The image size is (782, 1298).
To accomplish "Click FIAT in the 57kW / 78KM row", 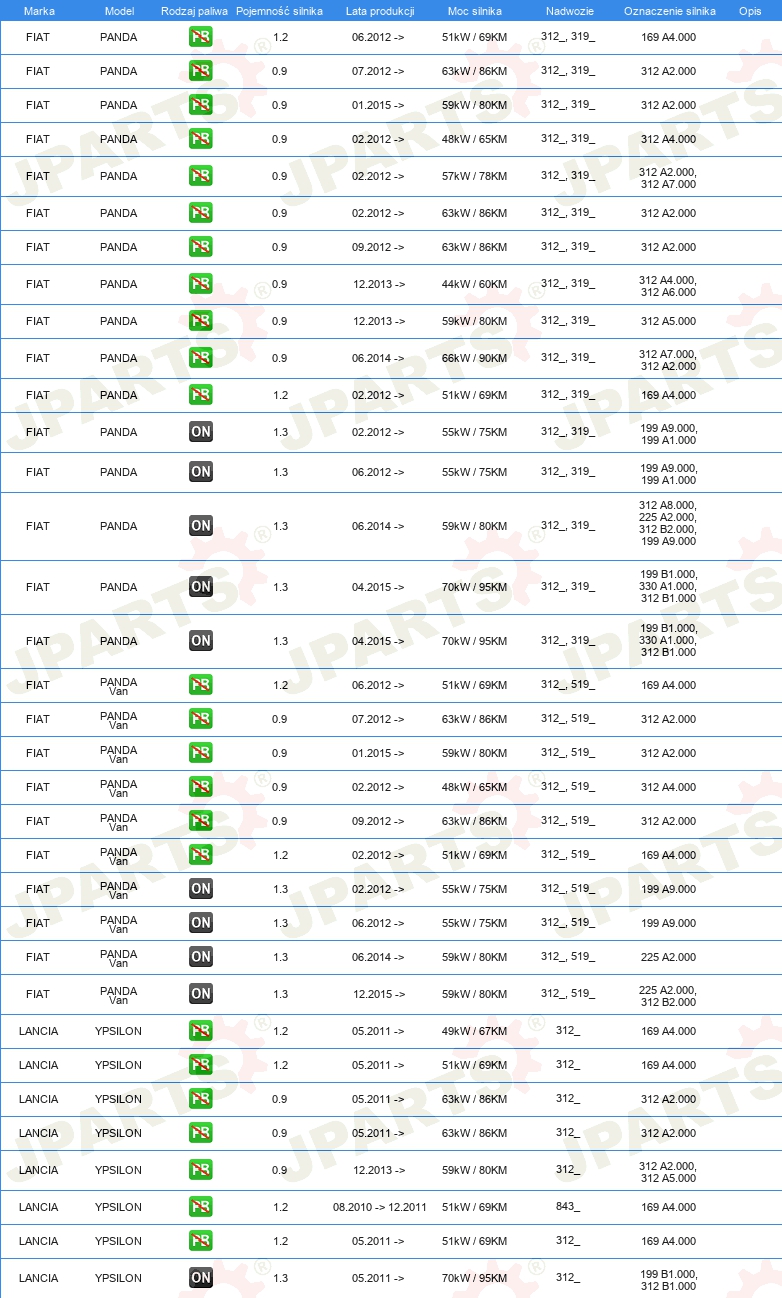I will click(x=38, y=177).
